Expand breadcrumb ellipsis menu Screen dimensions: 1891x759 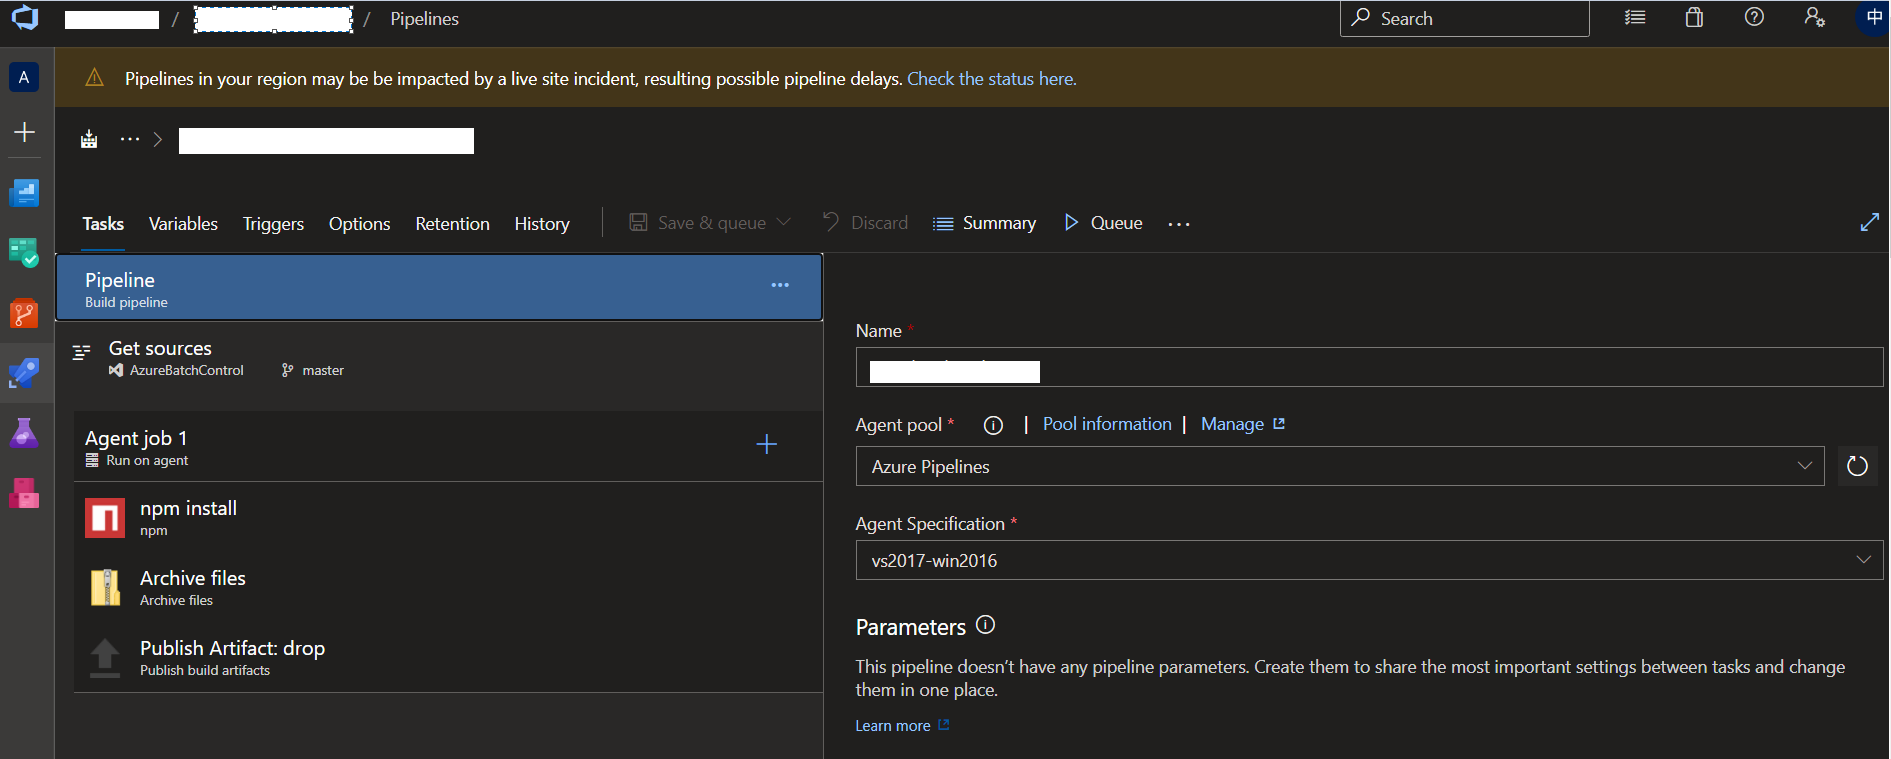[130, 139]
